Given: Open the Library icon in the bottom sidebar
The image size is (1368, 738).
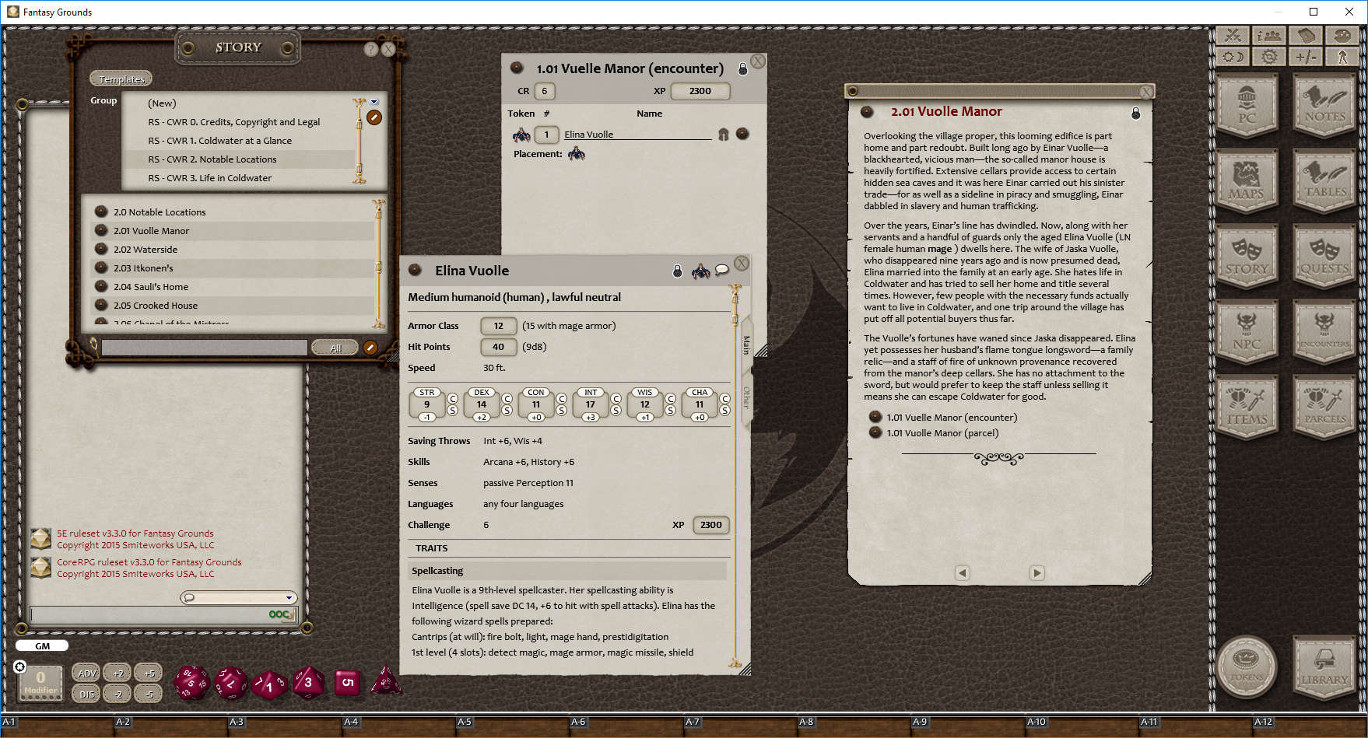Looking at the screenshot, I should [1322, 667].
